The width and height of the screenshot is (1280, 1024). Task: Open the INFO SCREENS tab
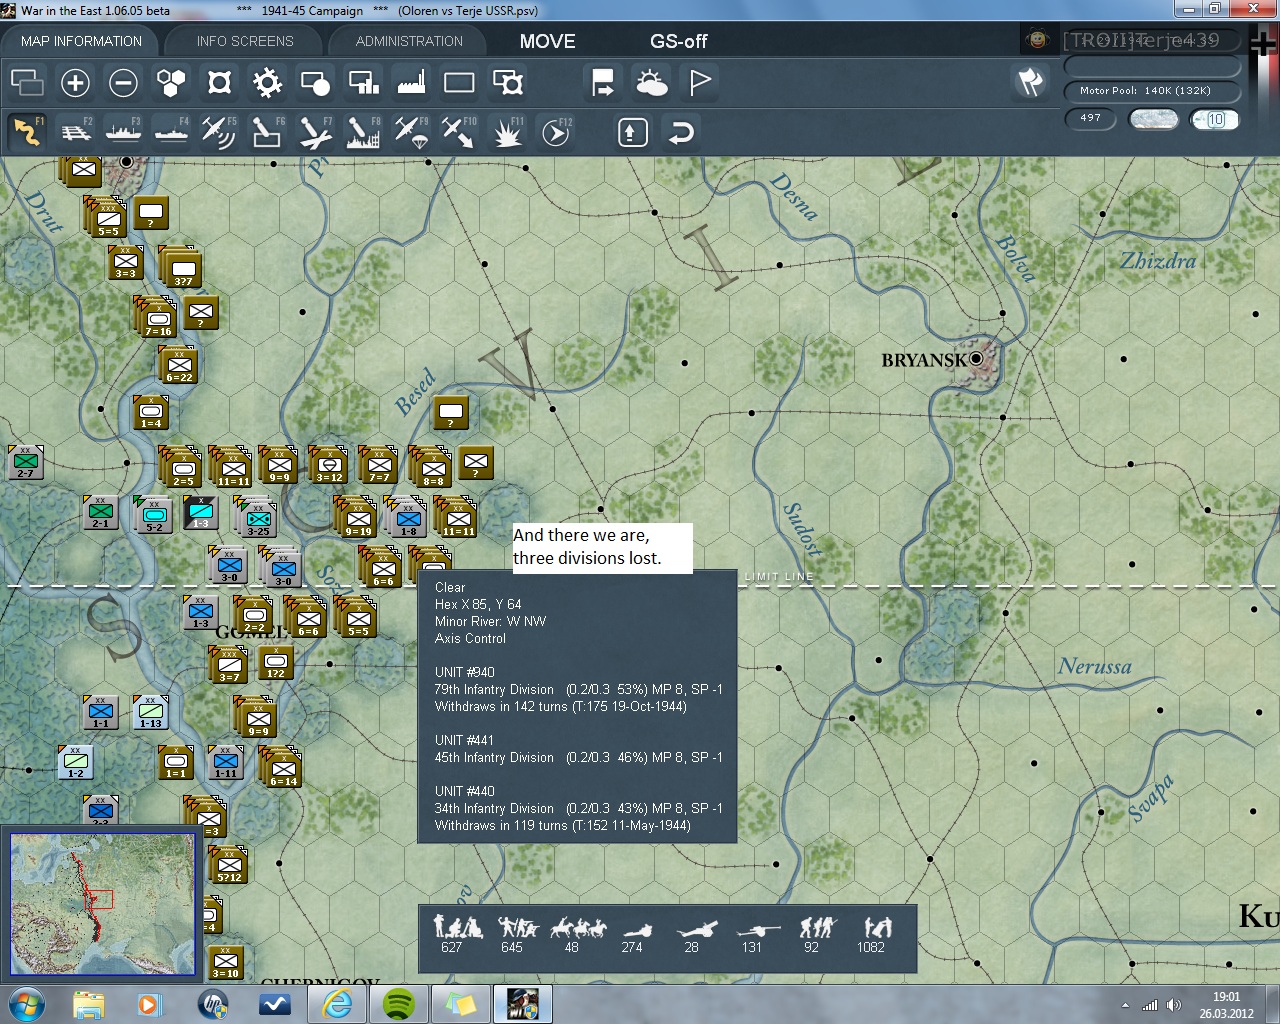[245, 41]
